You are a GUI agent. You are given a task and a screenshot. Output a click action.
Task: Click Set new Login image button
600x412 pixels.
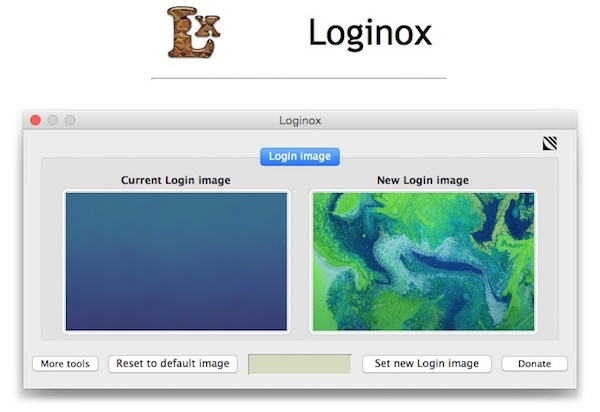pyautogui.click(x=427, y=363)
